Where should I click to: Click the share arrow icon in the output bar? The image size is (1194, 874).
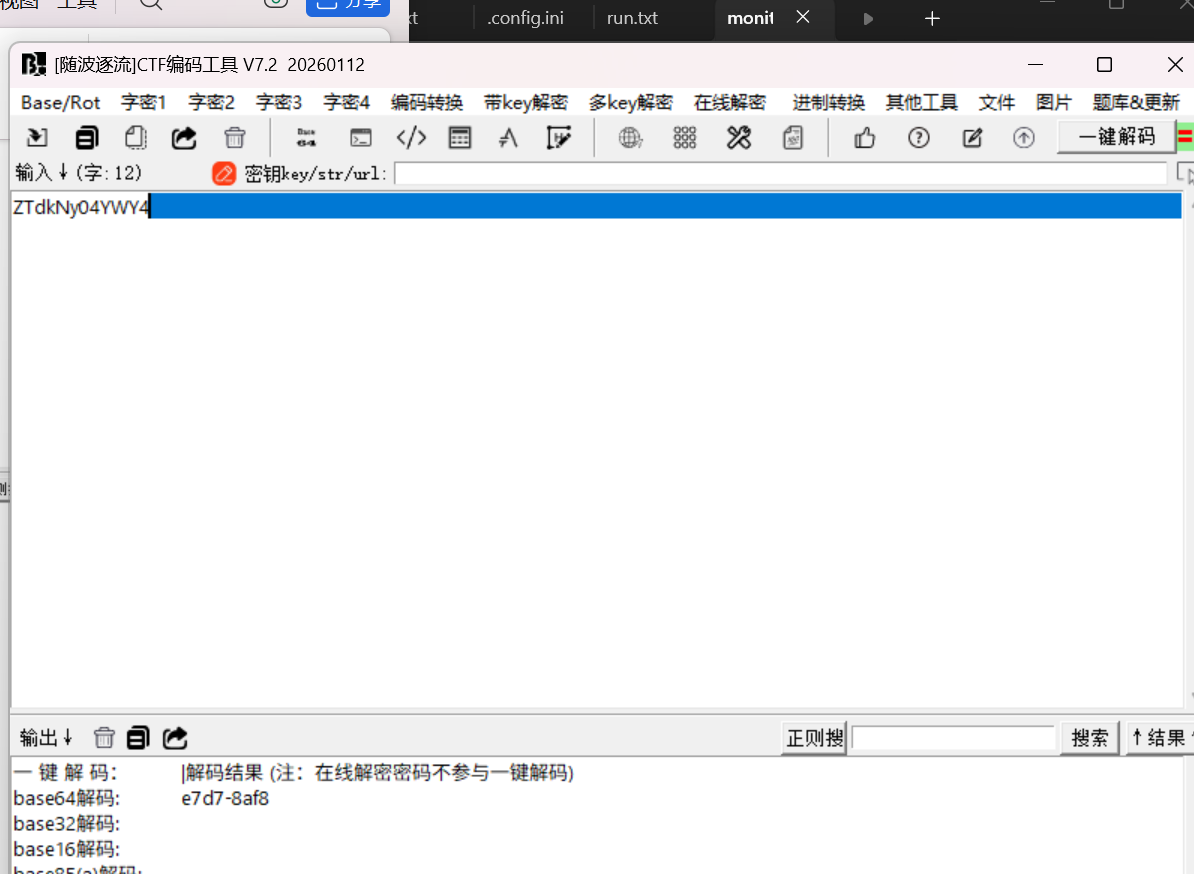click(175, 738)
